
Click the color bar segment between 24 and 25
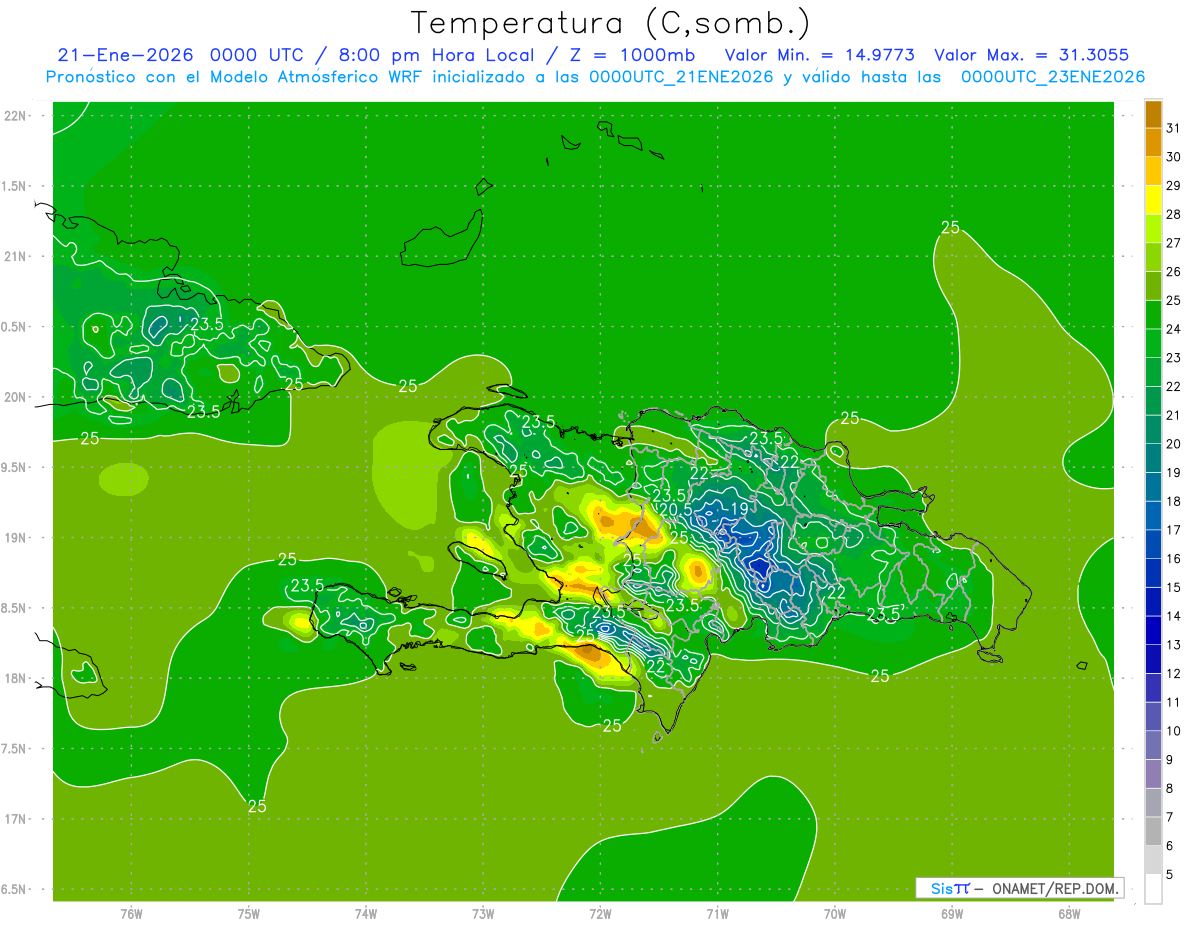[x=1153, y=315]
